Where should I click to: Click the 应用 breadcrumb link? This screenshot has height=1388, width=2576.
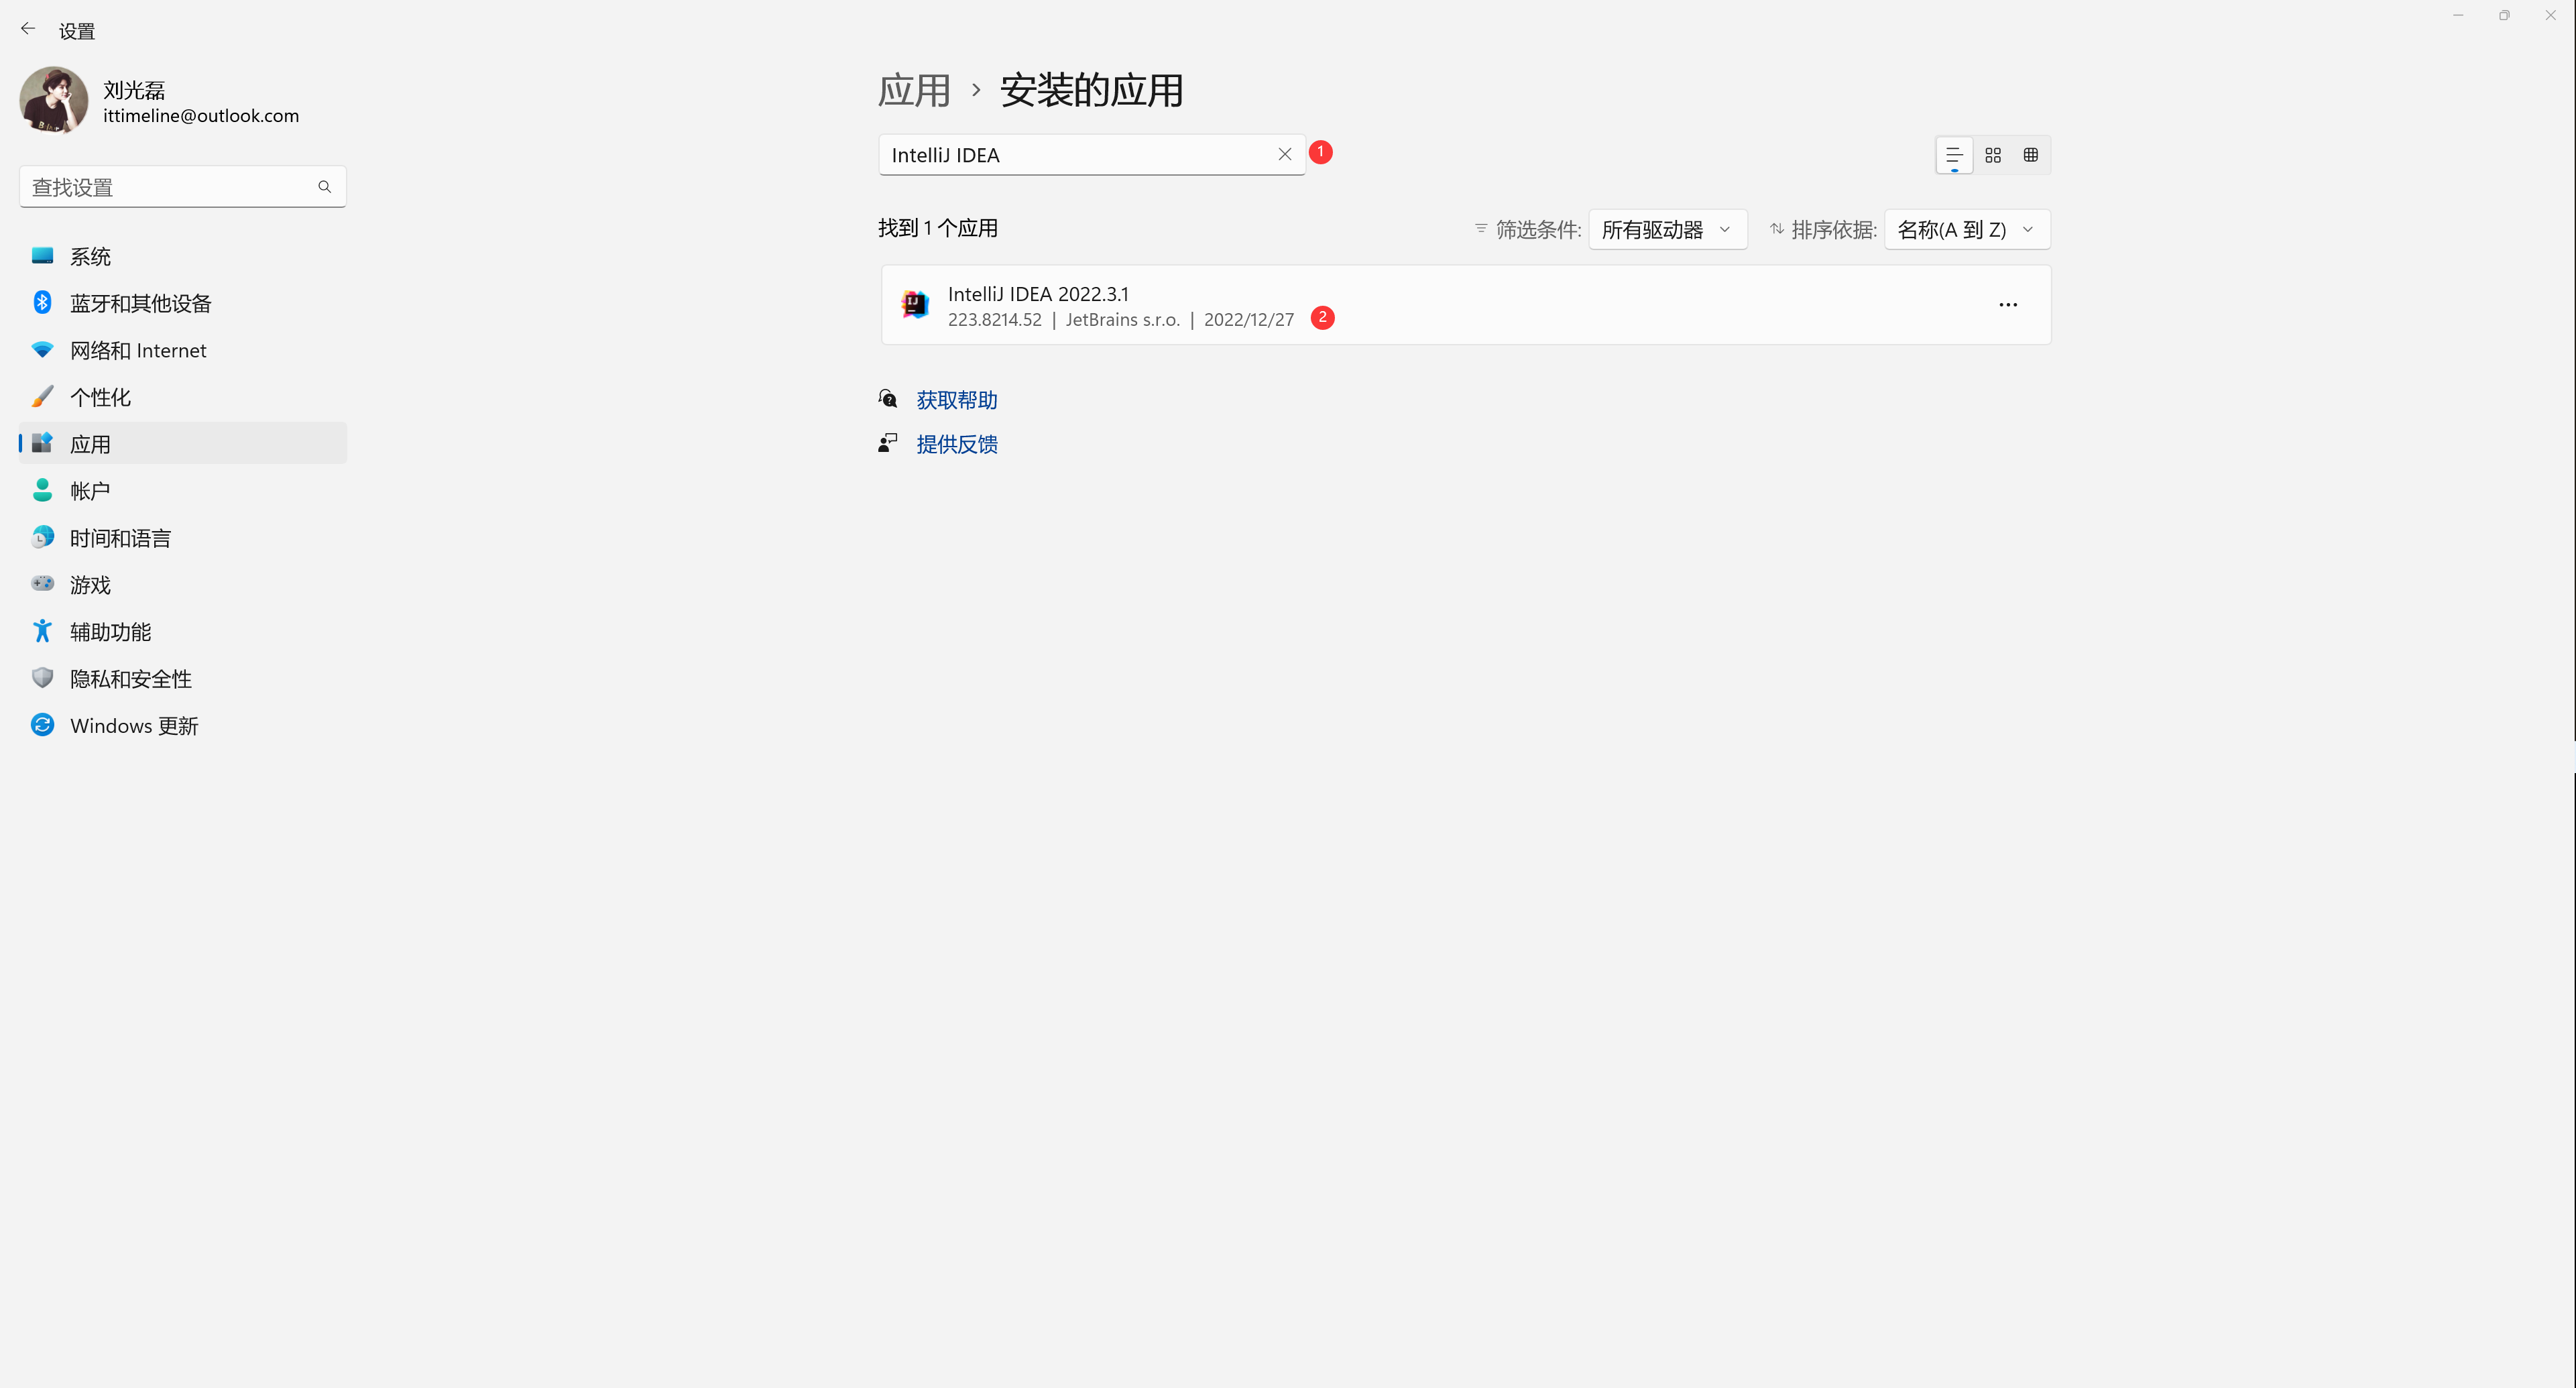(914, 91)
